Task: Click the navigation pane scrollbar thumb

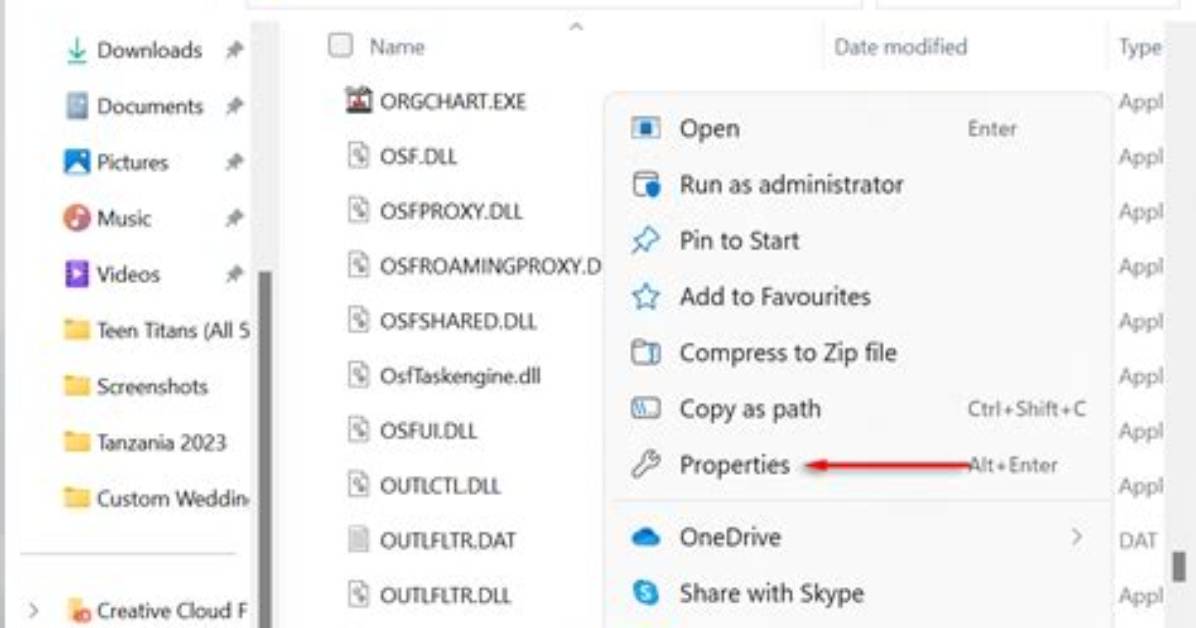Action: point(265,449)
